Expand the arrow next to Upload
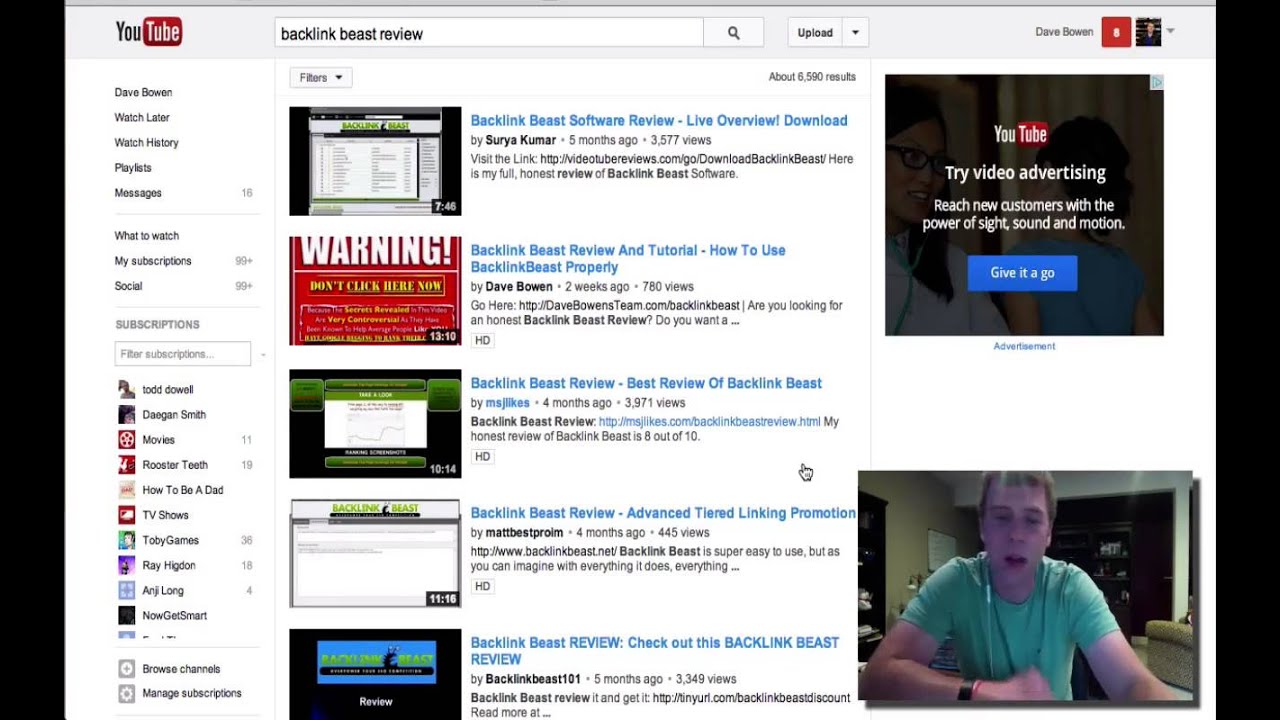This screenshot has width=1280, height=720. [x=855, y=33]
